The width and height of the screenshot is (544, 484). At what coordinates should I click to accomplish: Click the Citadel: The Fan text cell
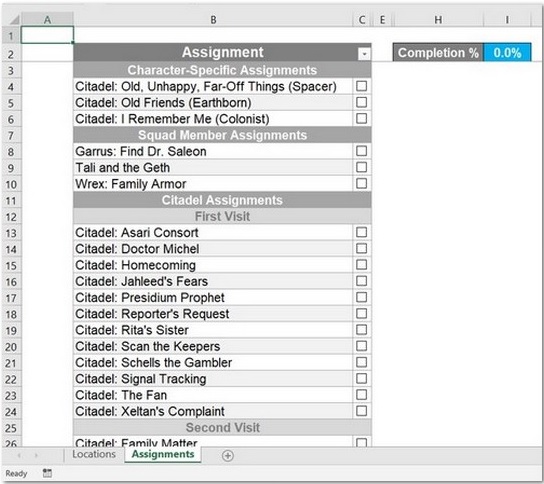point(213,395)
